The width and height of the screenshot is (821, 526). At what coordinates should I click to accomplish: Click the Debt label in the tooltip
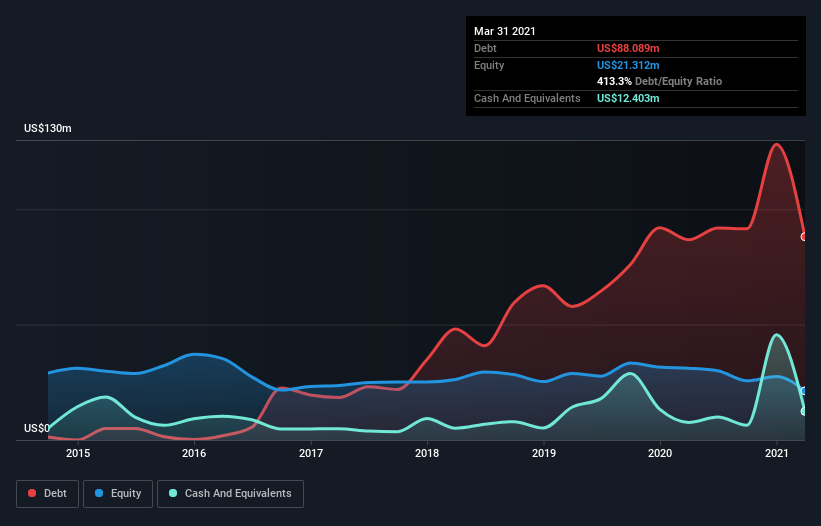(485, 48)
